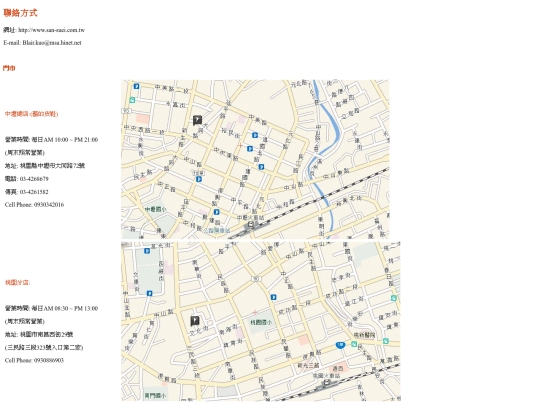Click the 傳真 03-4261582 fax line
This screenshot has height=405, width=540.
coord(27,192)
